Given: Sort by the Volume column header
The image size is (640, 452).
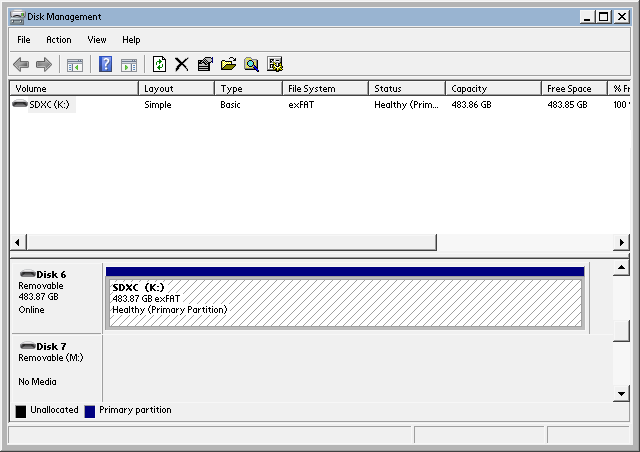Looking at the screenshot, I should 74,88.
